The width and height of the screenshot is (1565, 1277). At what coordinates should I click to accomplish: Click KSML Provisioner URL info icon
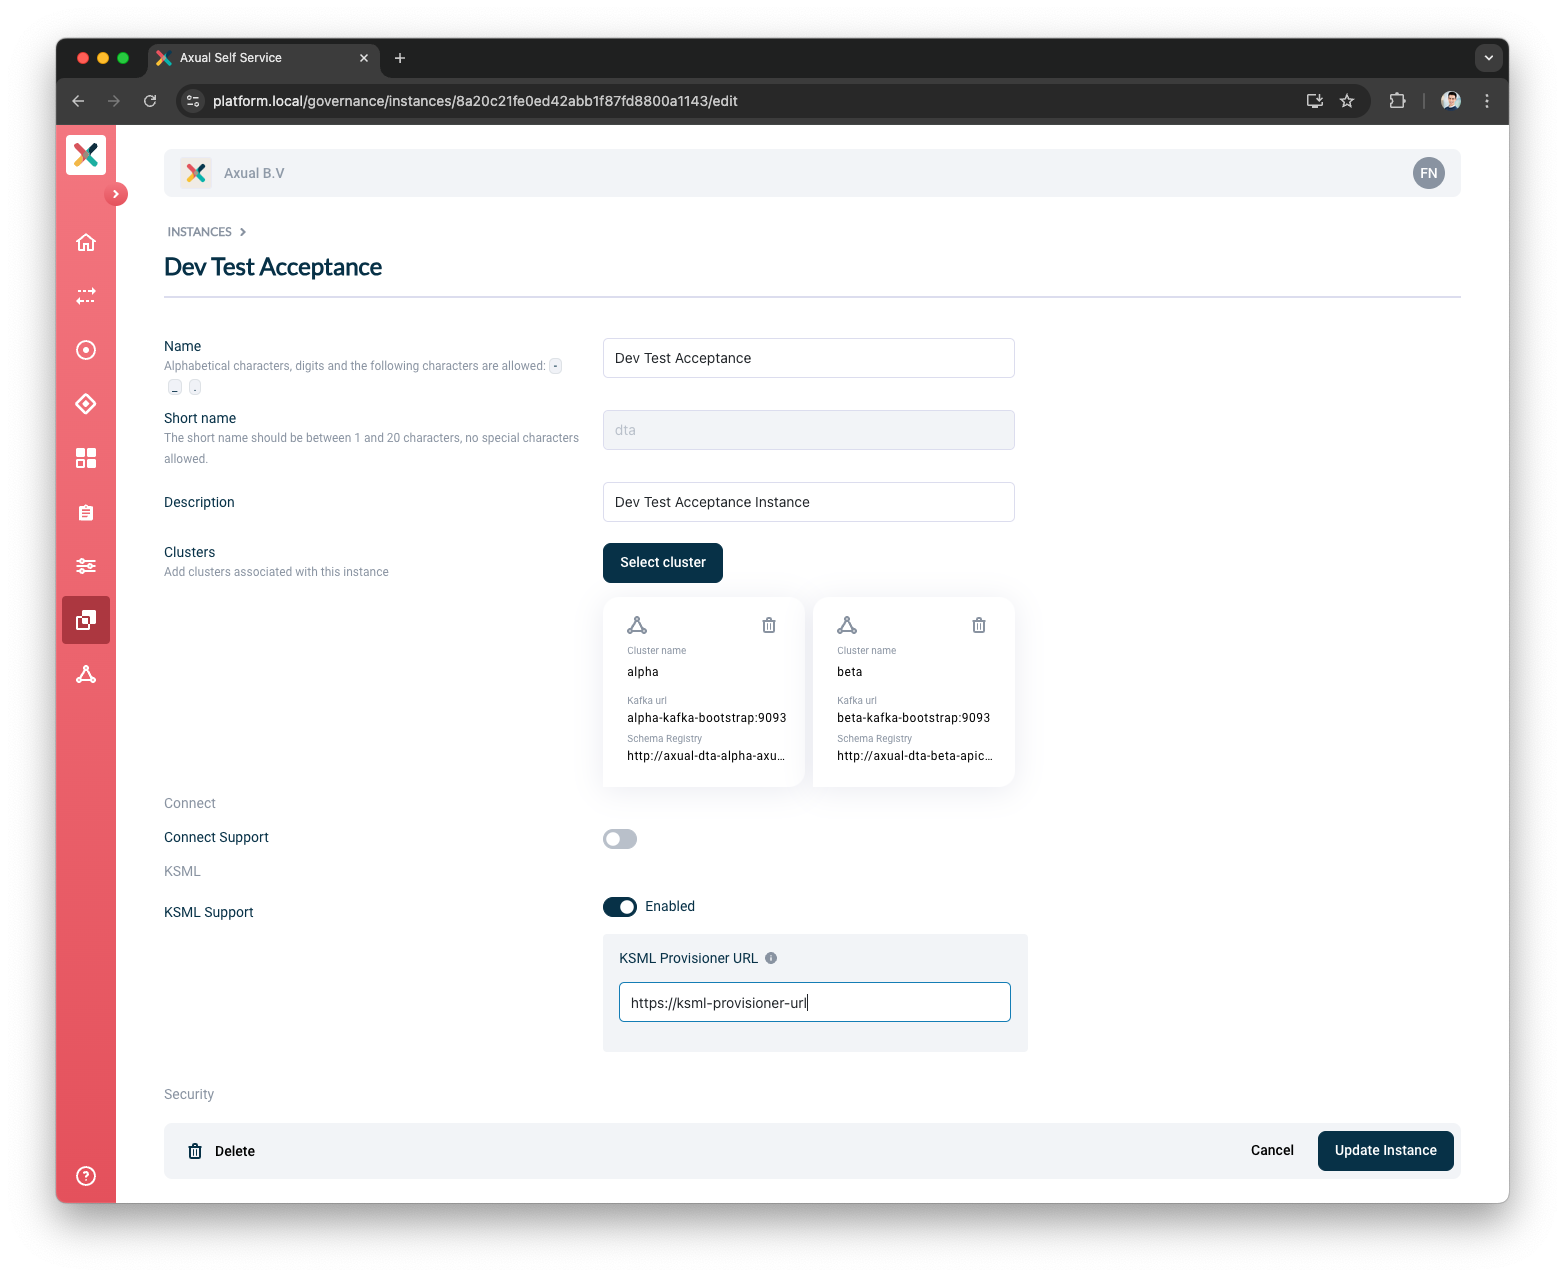click(x=771, y=958)
